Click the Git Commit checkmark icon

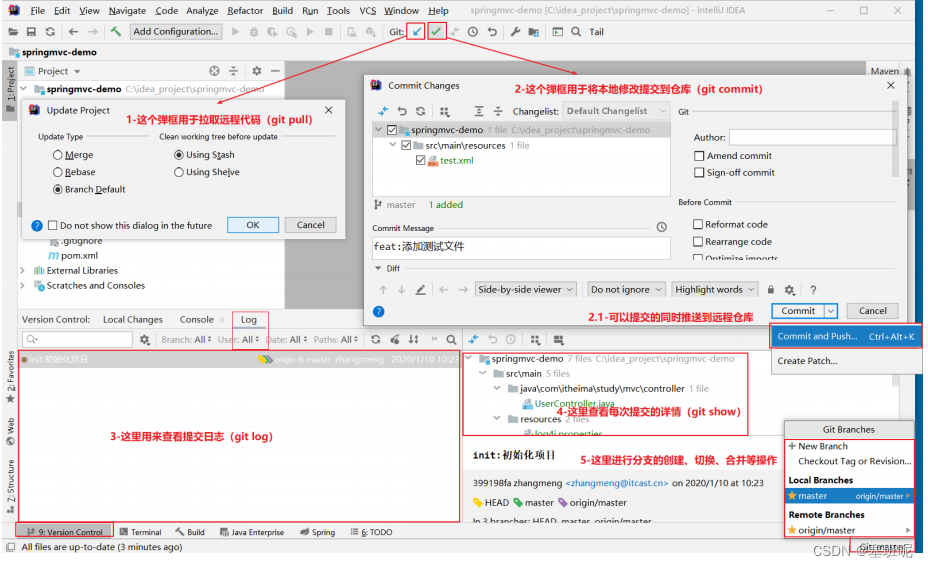click(x=436, y=31)
